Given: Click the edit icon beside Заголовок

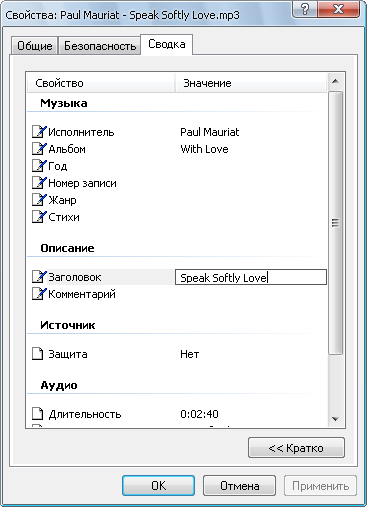Looking at the screenshot, I should pyautogui.click(x=39, y=277).
